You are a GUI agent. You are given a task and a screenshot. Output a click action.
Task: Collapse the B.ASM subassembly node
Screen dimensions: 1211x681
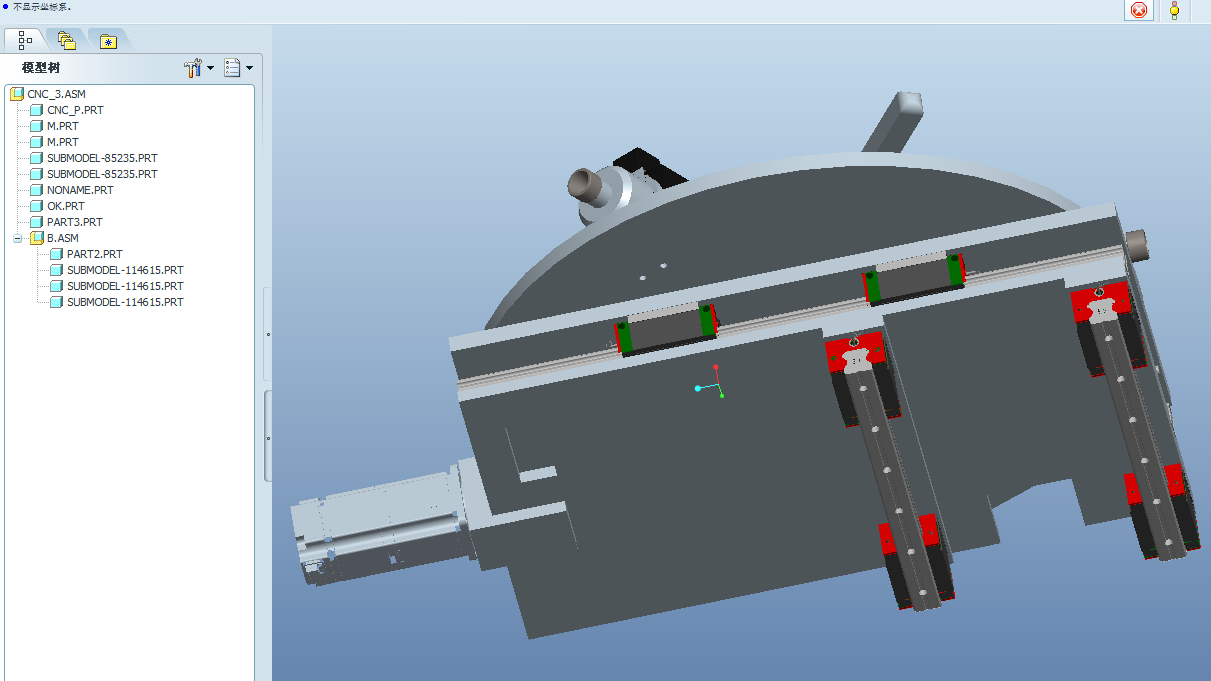point(17,238)
